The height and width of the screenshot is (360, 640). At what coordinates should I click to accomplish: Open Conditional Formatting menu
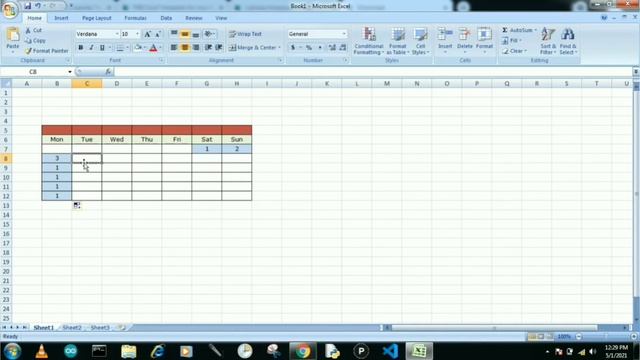pos(369,41)
